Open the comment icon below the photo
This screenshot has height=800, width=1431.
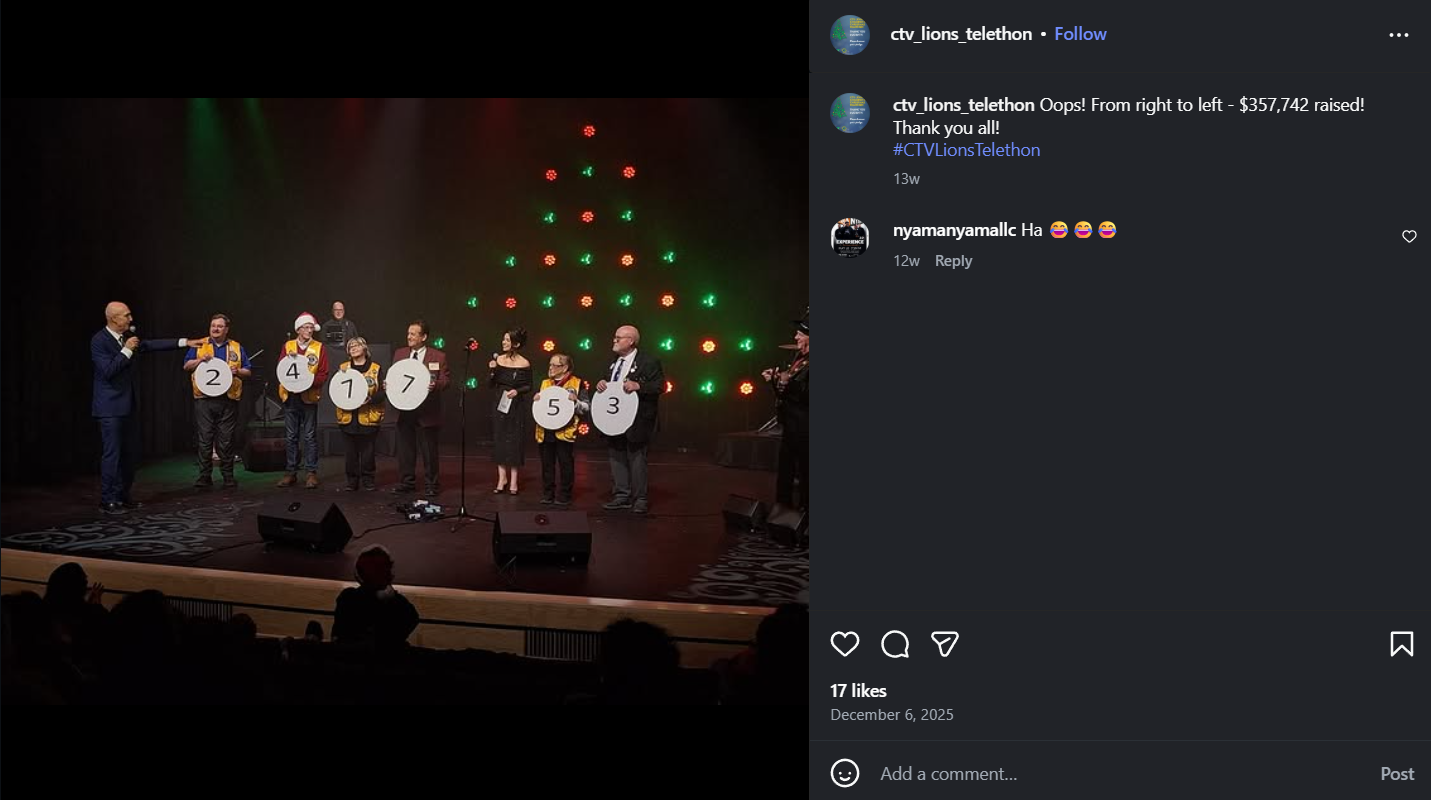click(x=894, y=644)
